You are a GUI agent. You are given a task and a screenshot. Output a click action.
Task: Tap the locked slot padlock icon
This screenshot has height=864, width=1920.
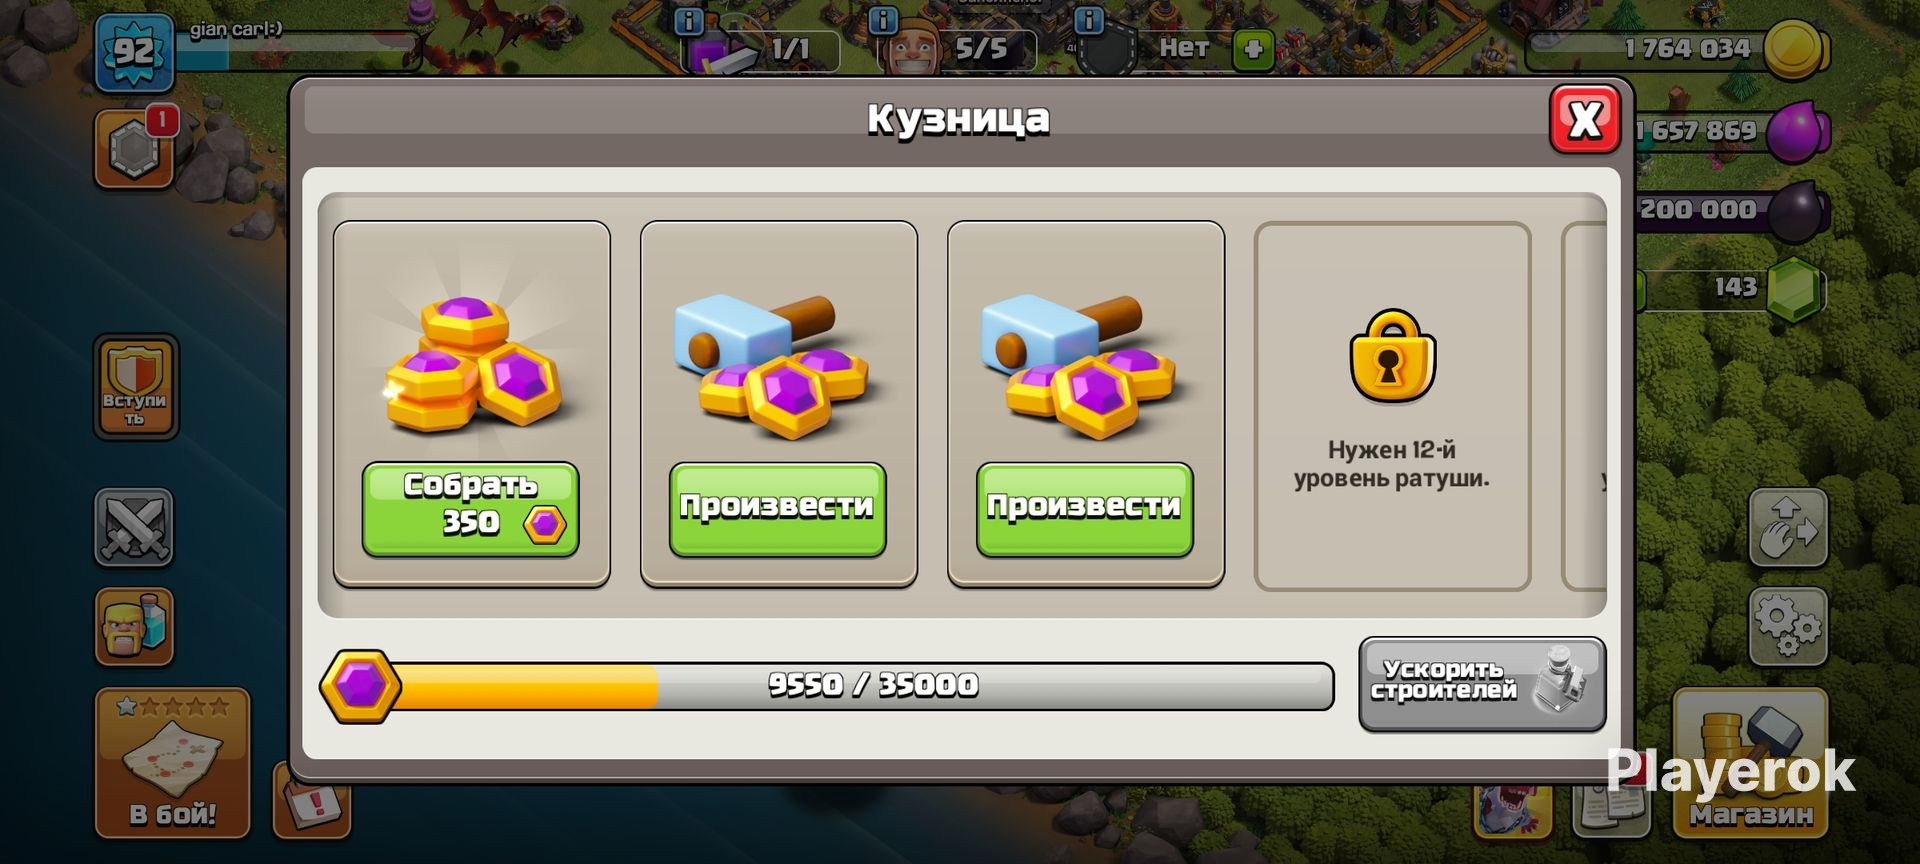pyautogui.click(x=1392, y=356)
